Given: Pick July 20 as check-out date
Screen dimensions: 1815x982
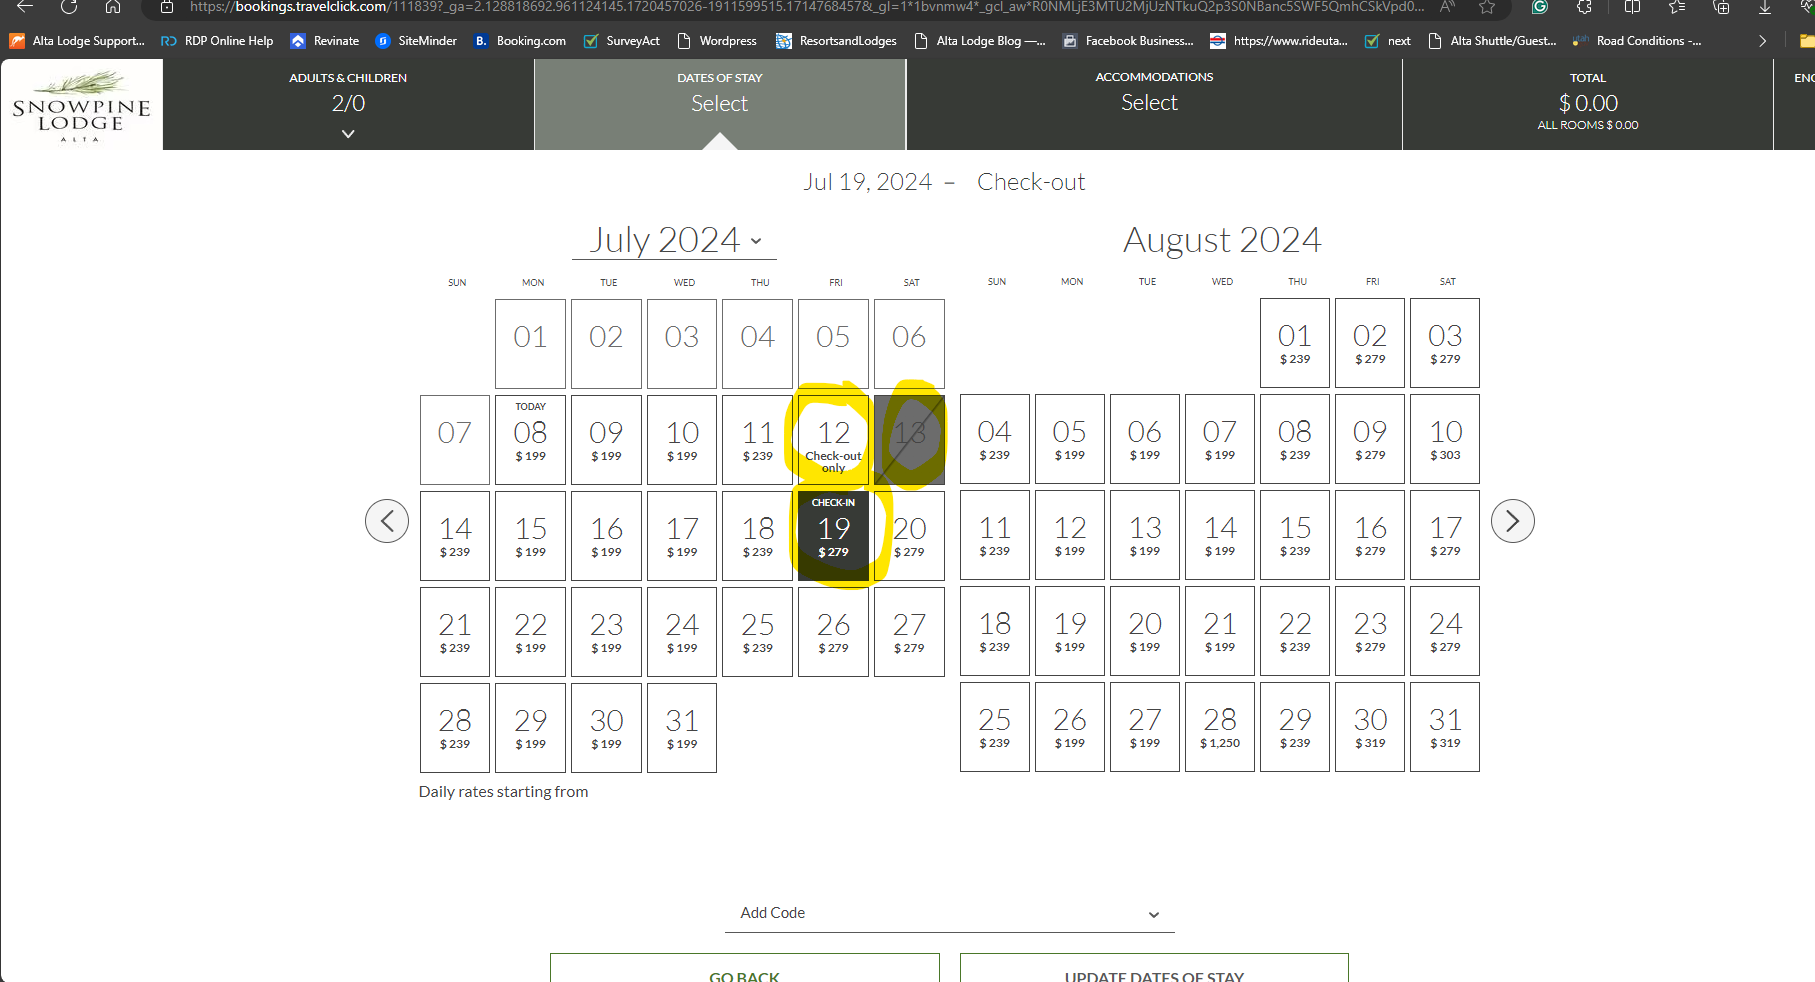Looking at the screenshot, I should pos(909,536).
